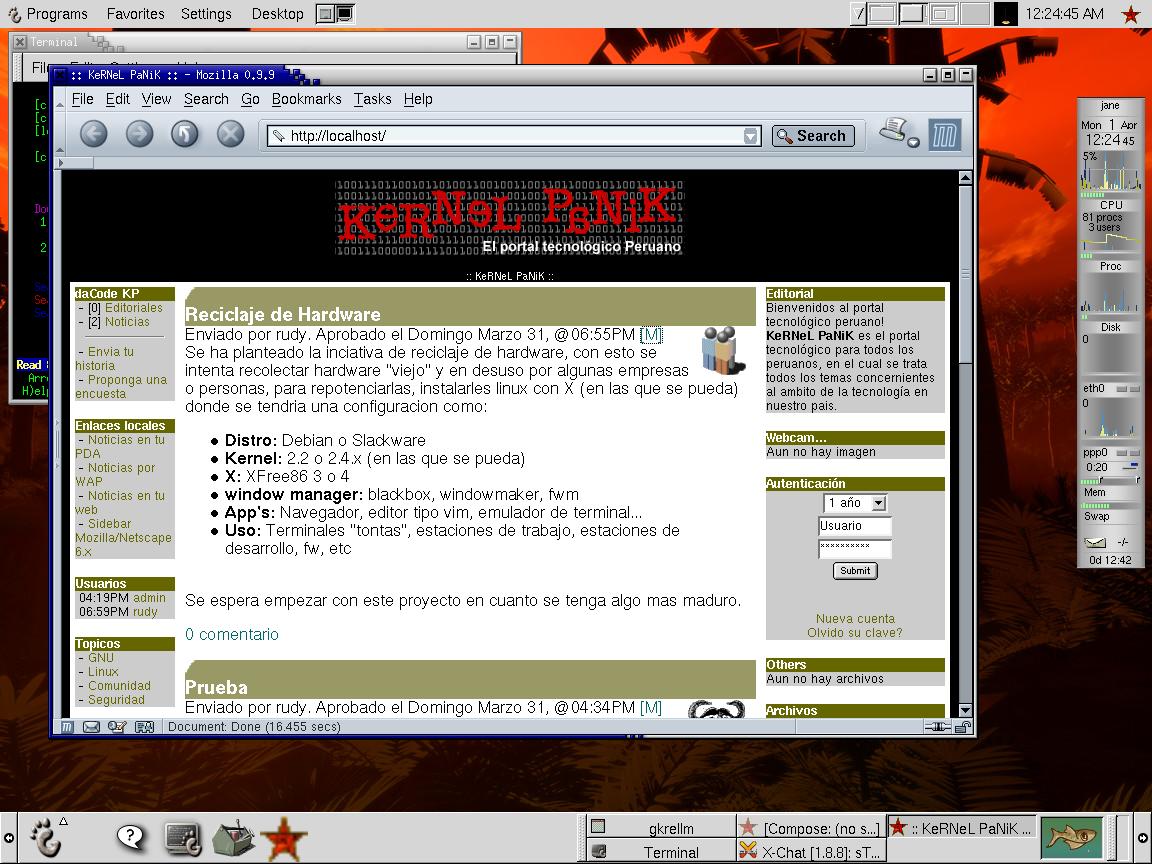1152x864 pixels.
Task: Click the page's vertical scrollbar thumb
Action: (x=965, y=273)
